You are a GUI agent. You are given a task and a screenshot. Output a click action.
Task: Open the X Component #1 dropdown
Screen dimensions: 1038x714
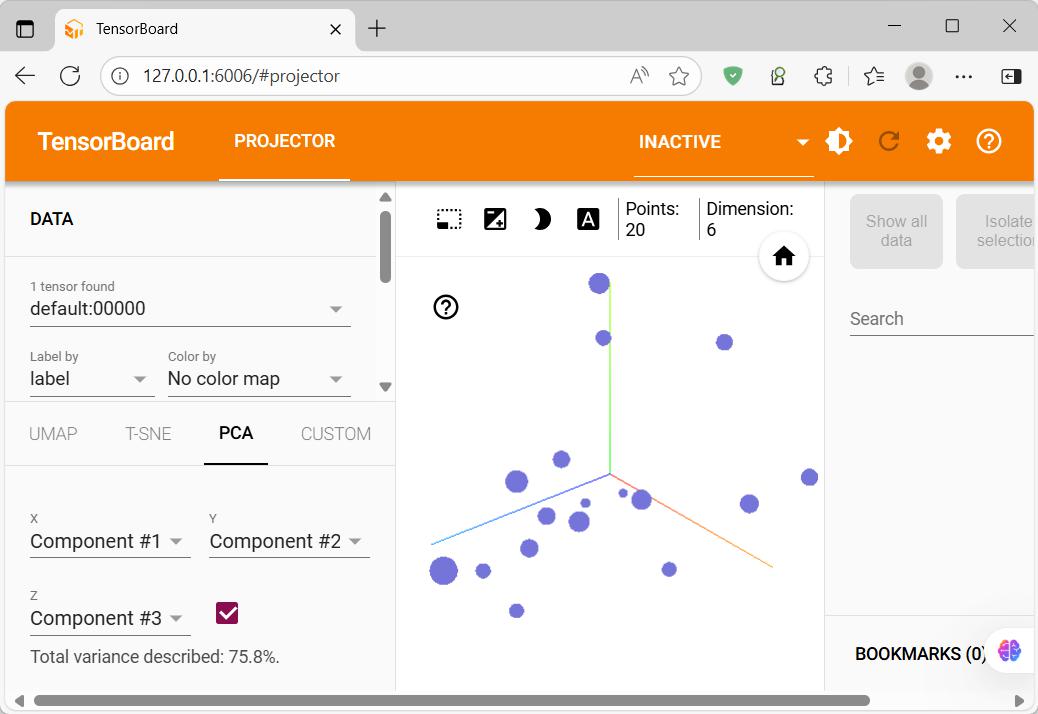pyautogui.click(x=110, y=541)
